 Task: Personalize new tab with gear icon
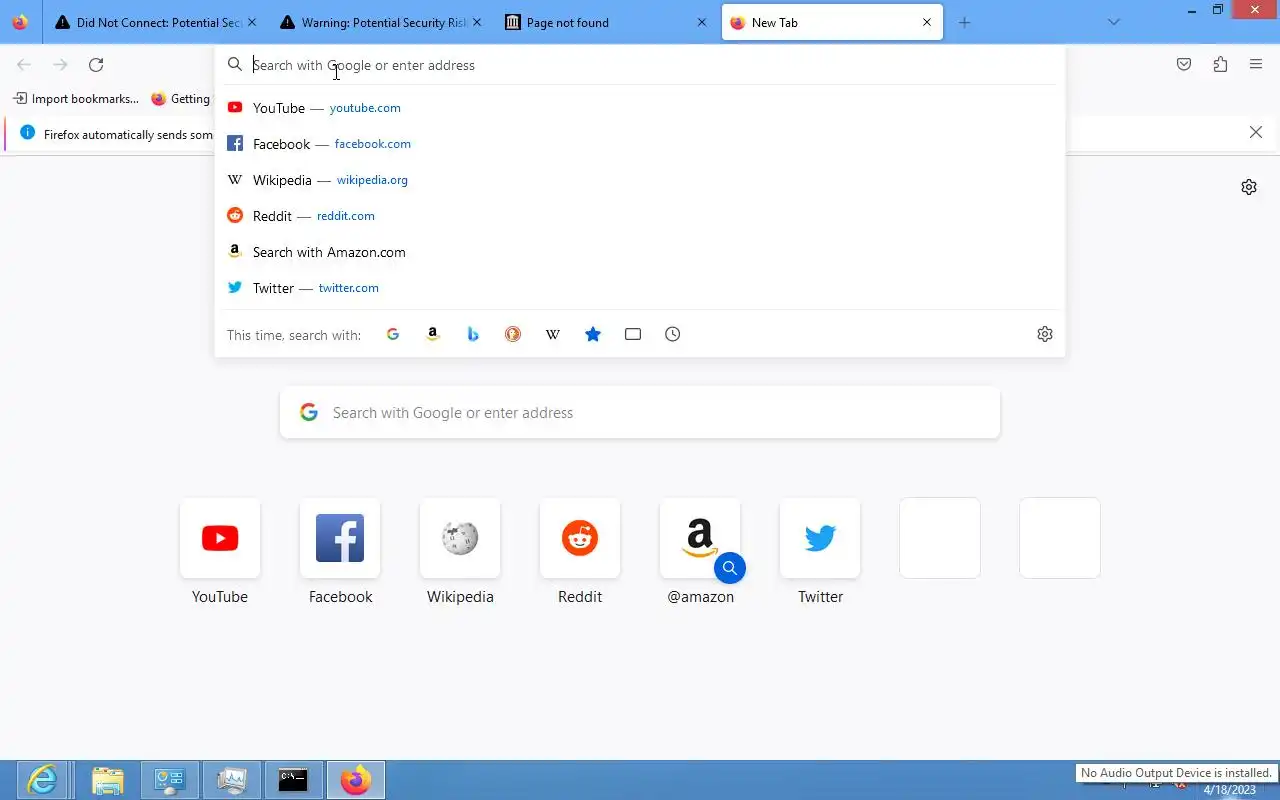[1249, 187]
